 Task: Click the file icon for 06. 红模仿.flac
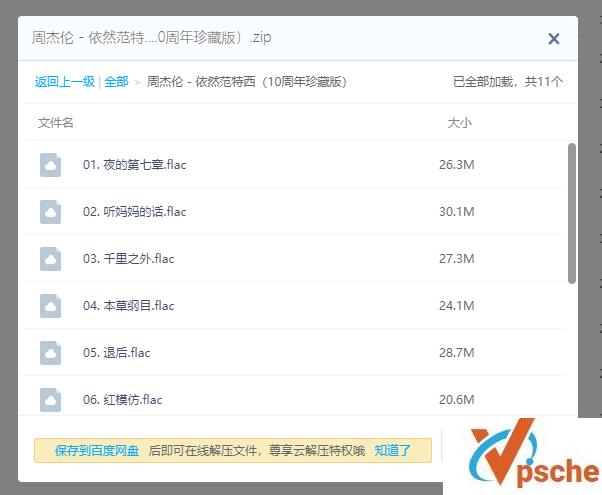pyautogui.click(x=50, y=400)
